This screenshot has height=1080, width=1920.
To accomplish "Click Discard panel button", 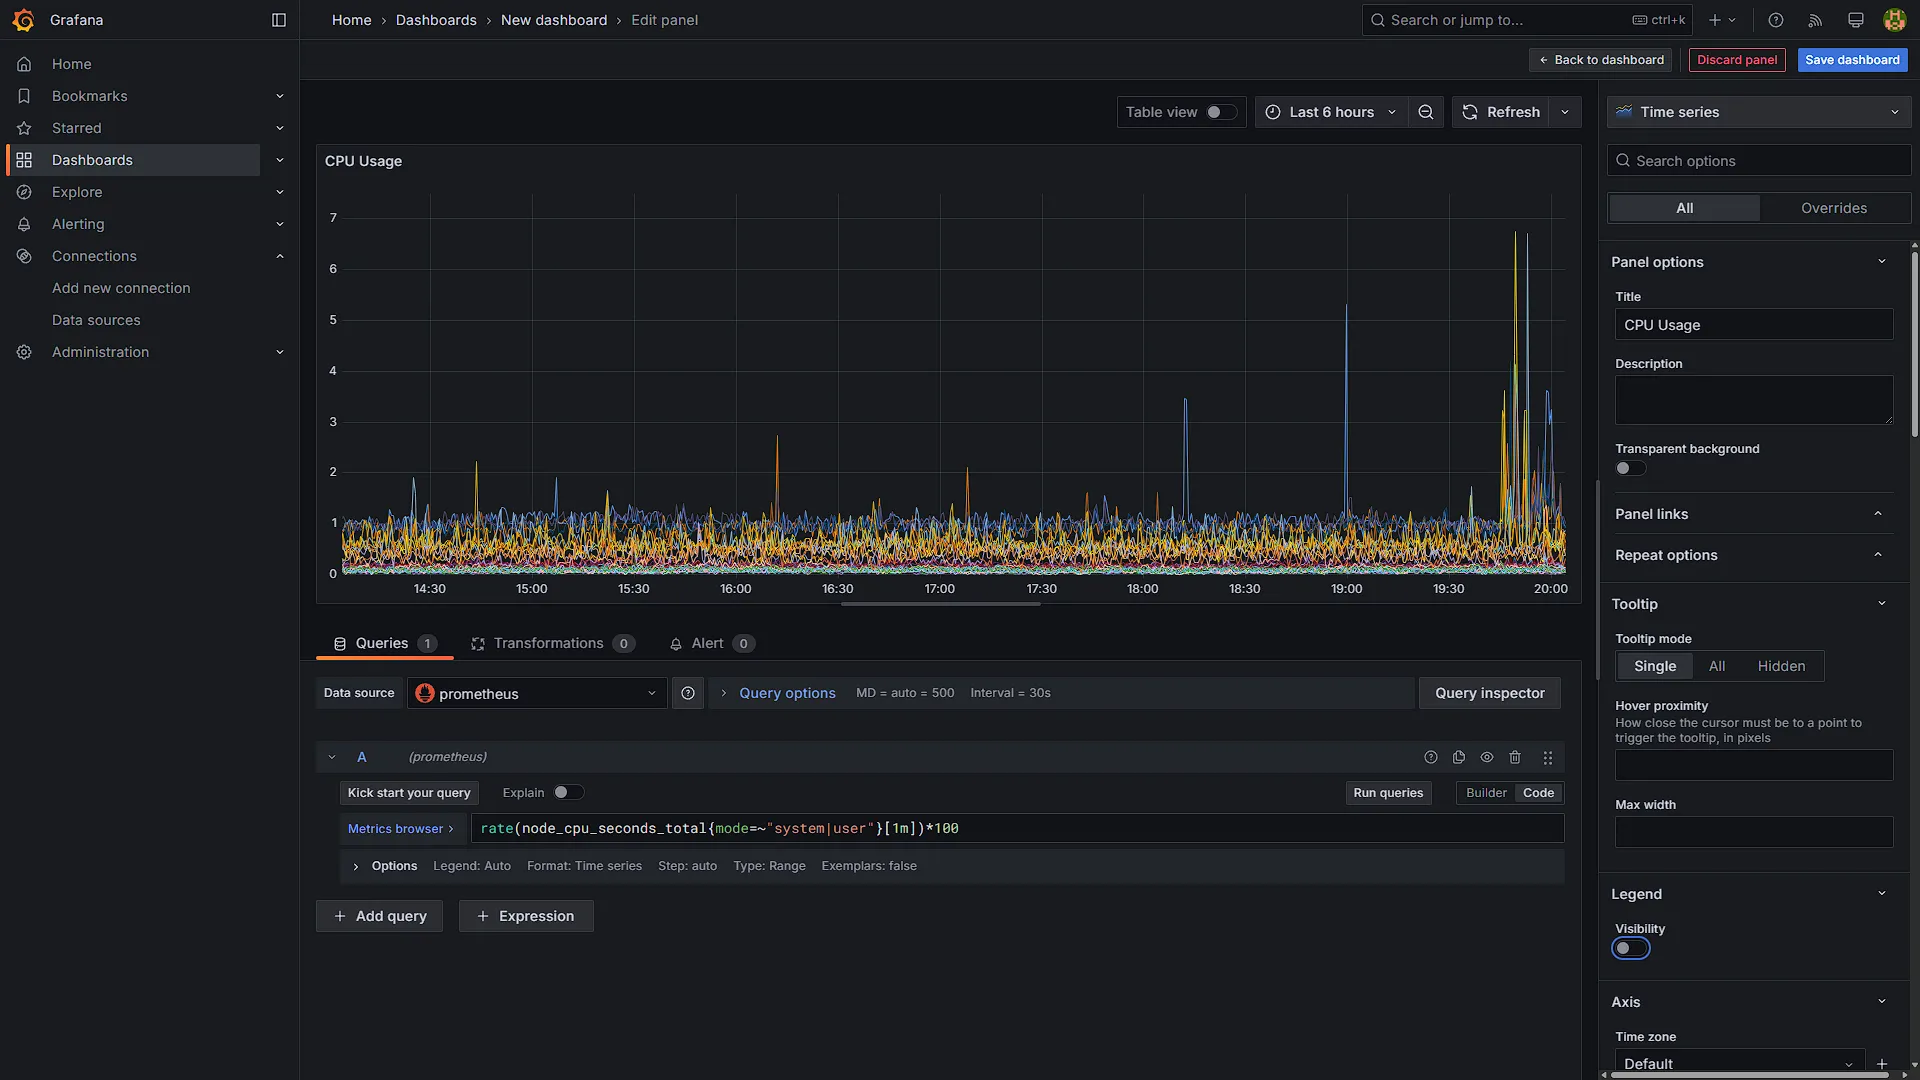I will (1737, 60).
